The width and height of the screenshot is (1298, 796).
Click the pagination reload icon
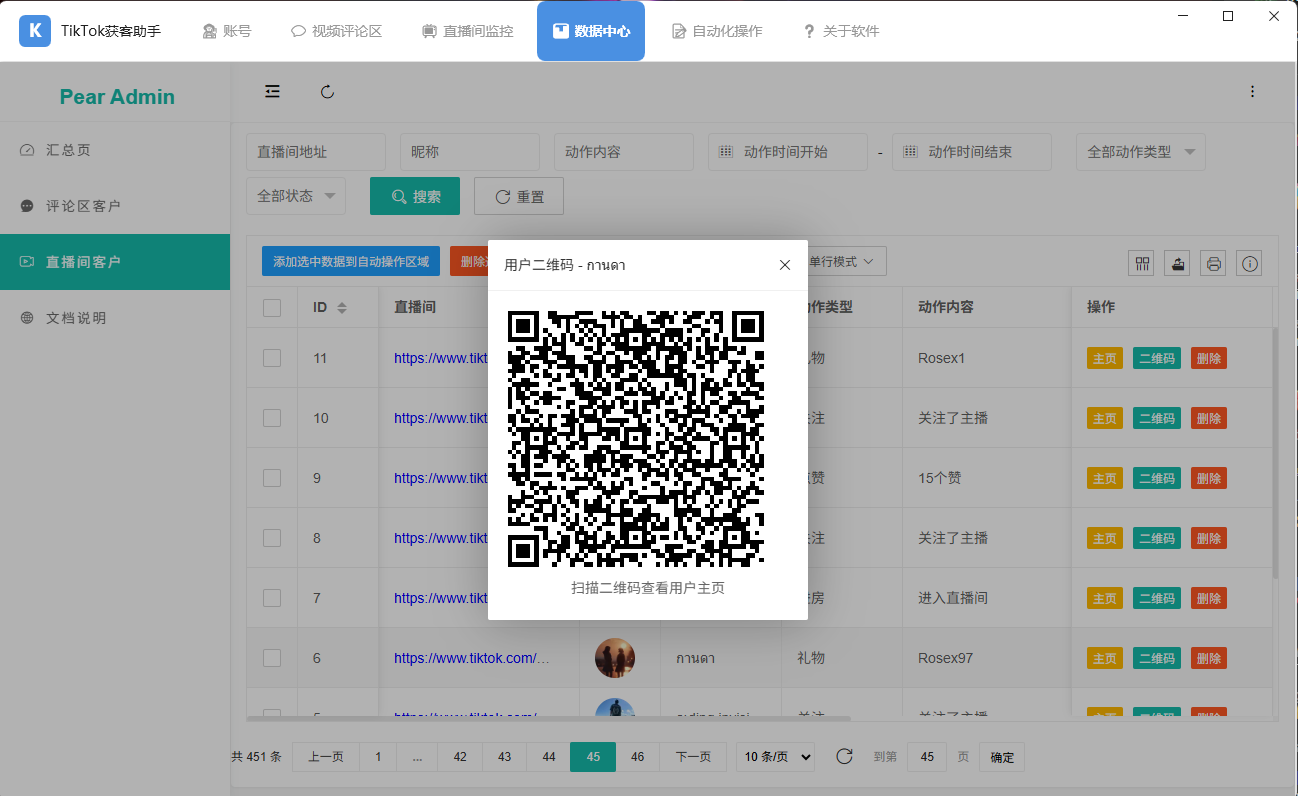coord(844,757)
